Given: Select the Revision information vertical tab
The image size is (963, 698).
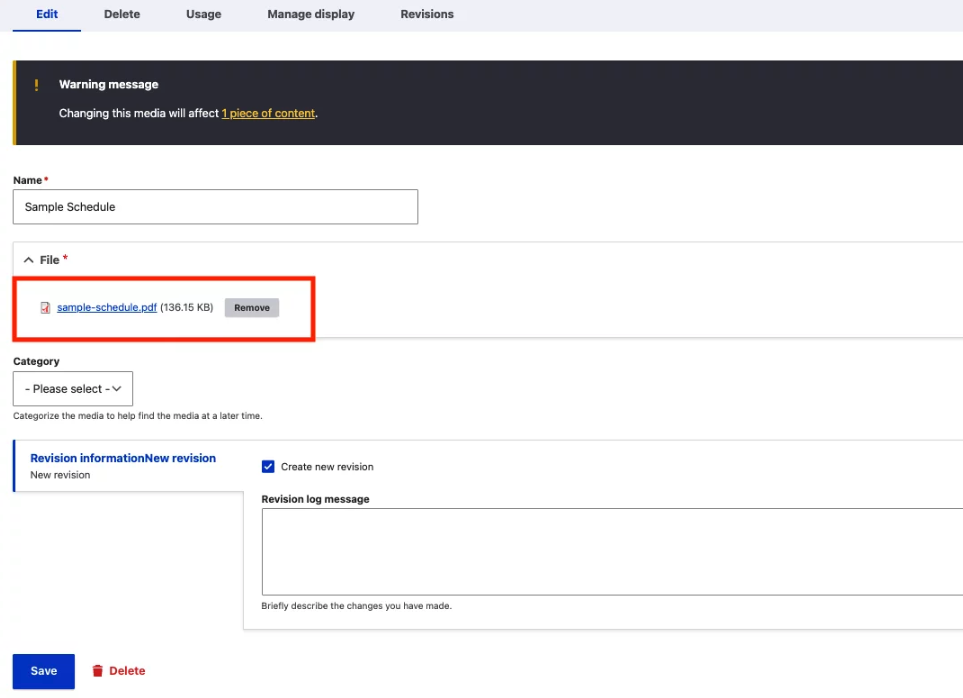Looking at the screenshot, I should pyautogui.click(x=123, y=458).
